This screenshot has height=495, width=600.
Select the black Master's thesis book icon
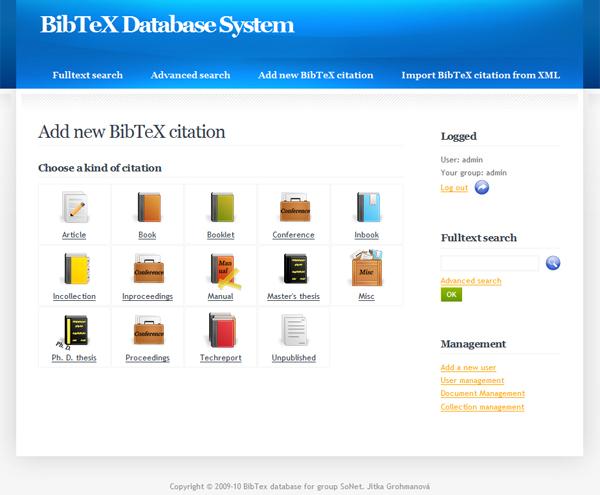point(295,269)
